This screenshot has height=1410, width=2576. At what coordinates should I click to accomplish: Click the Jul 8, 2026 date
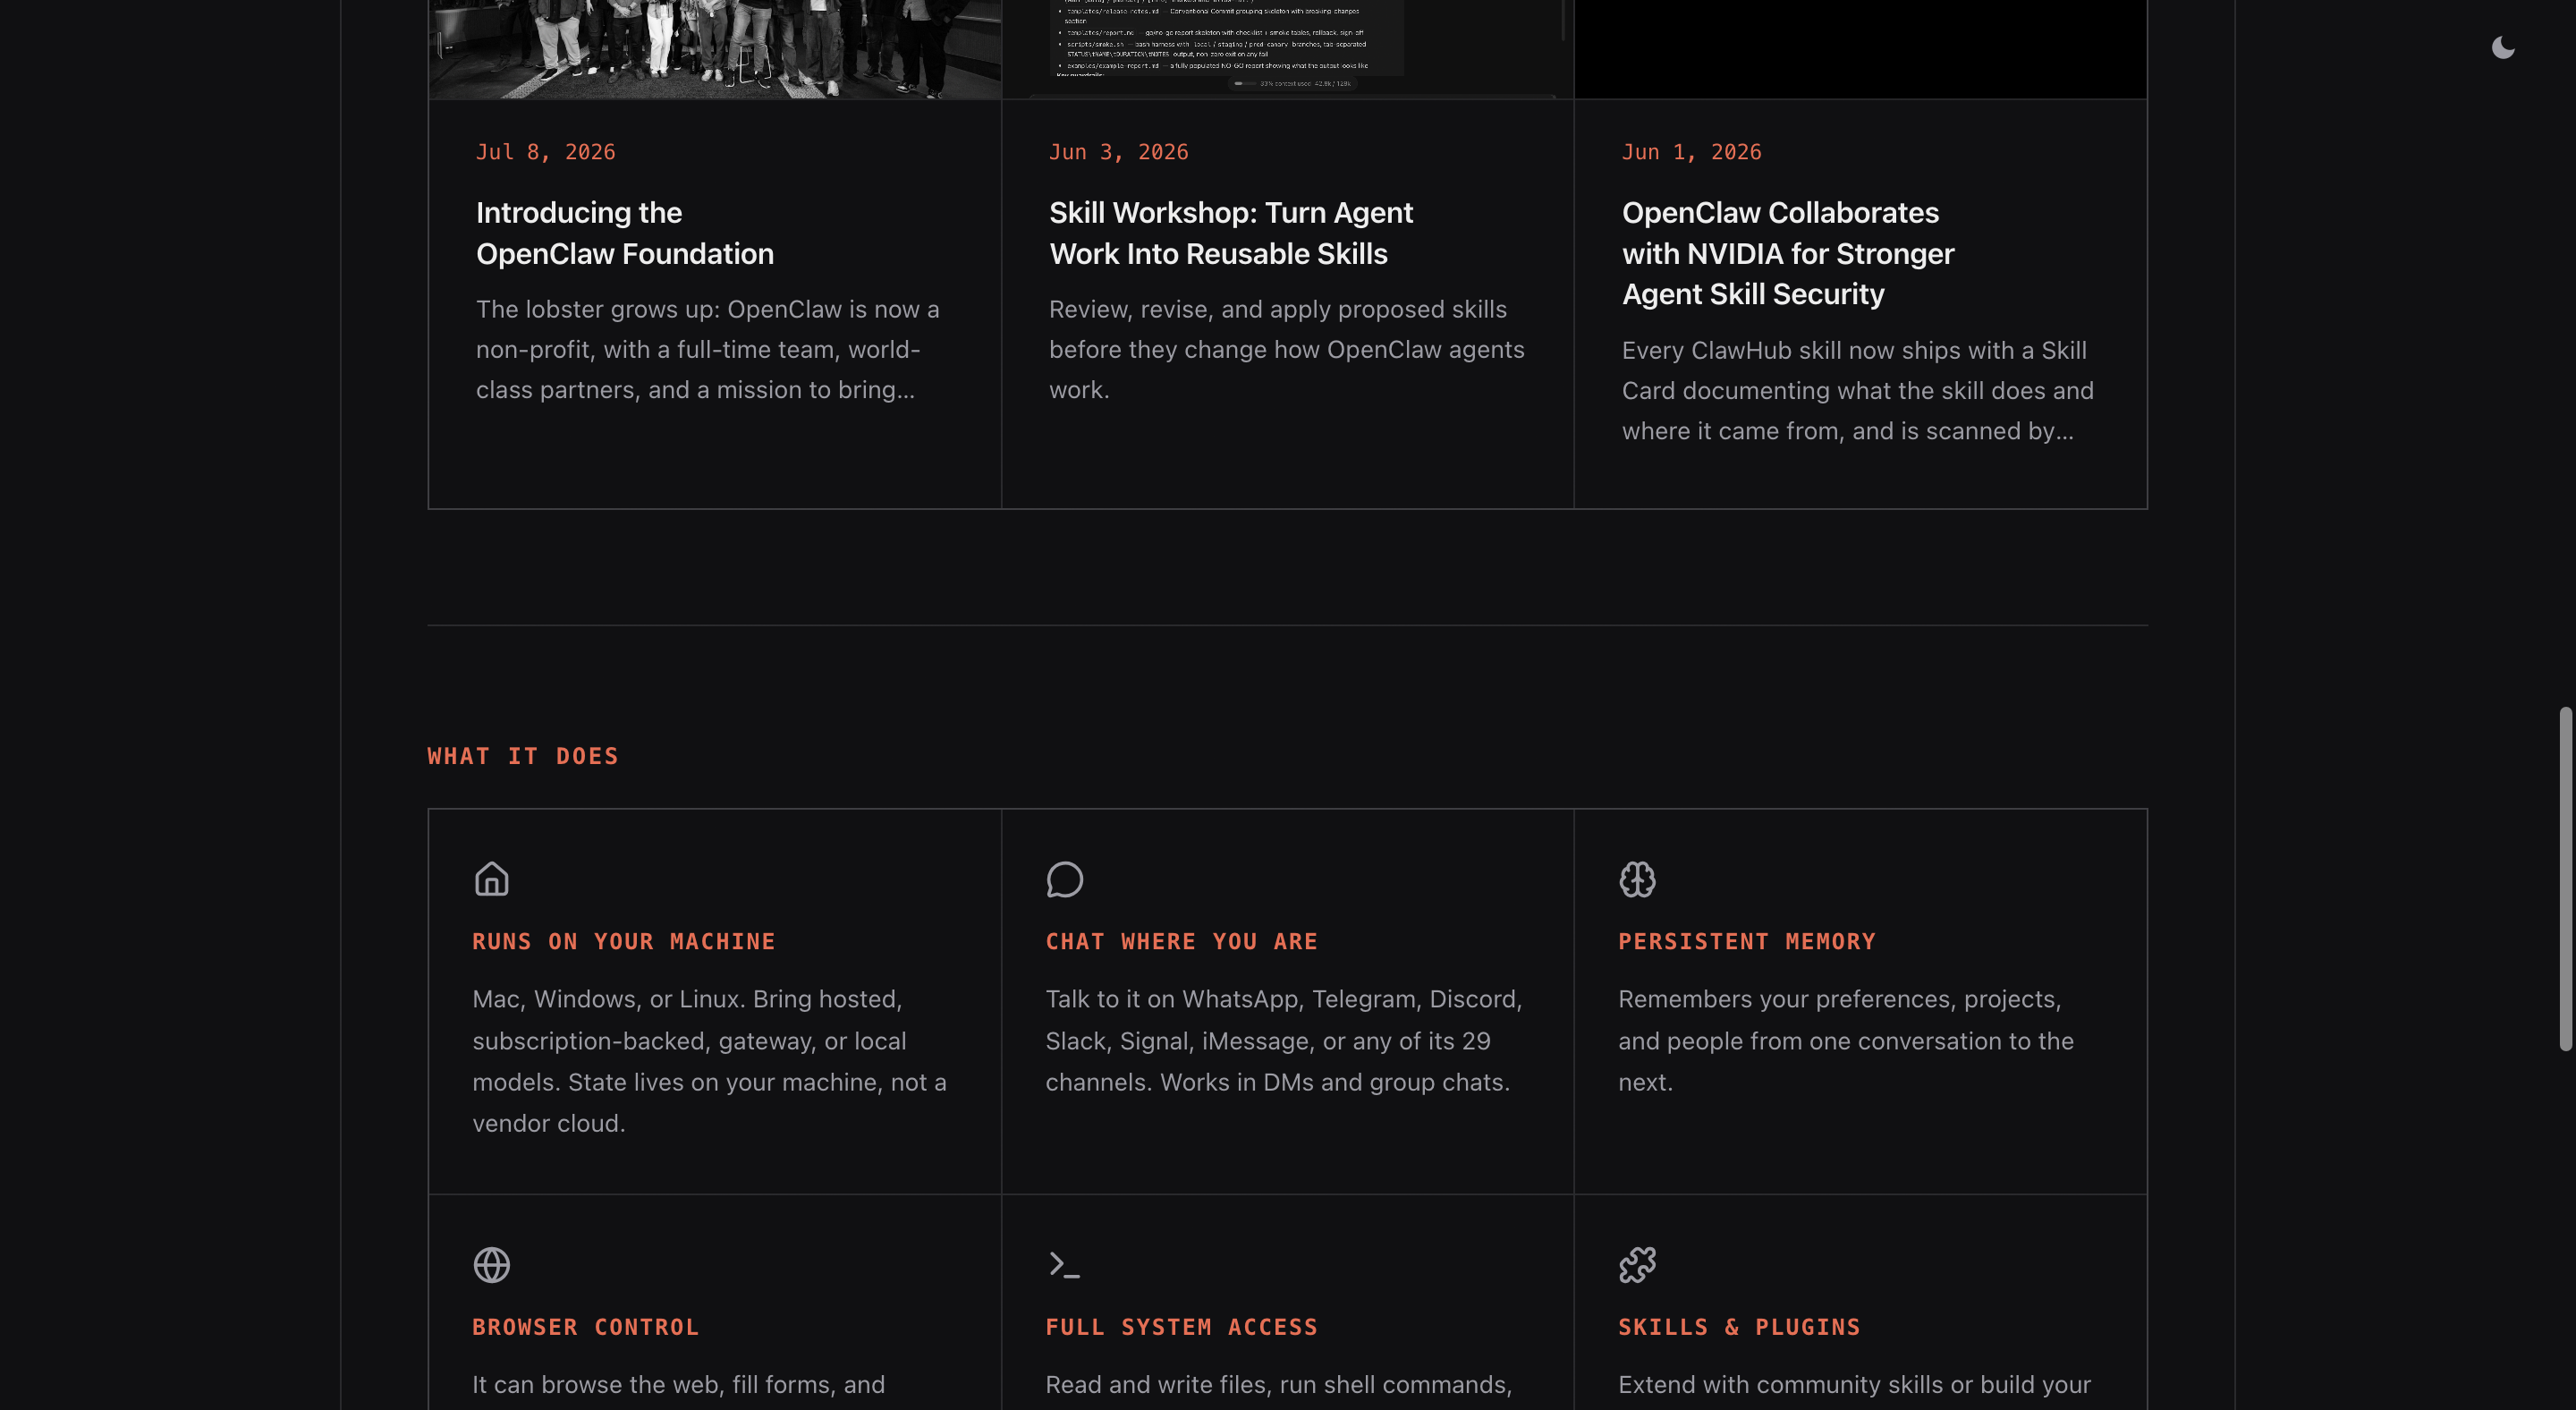(x=546, y=152)
